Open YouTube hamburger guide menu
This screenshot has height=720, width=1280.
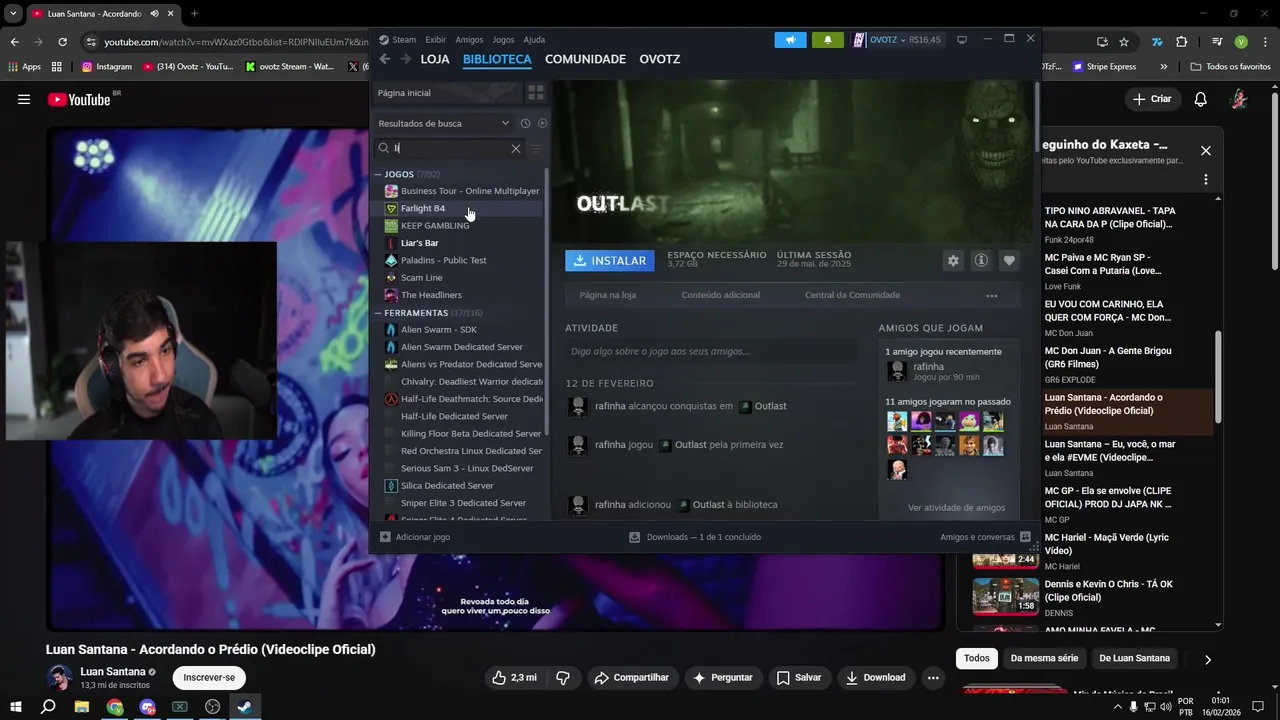(x=24, y=99)
